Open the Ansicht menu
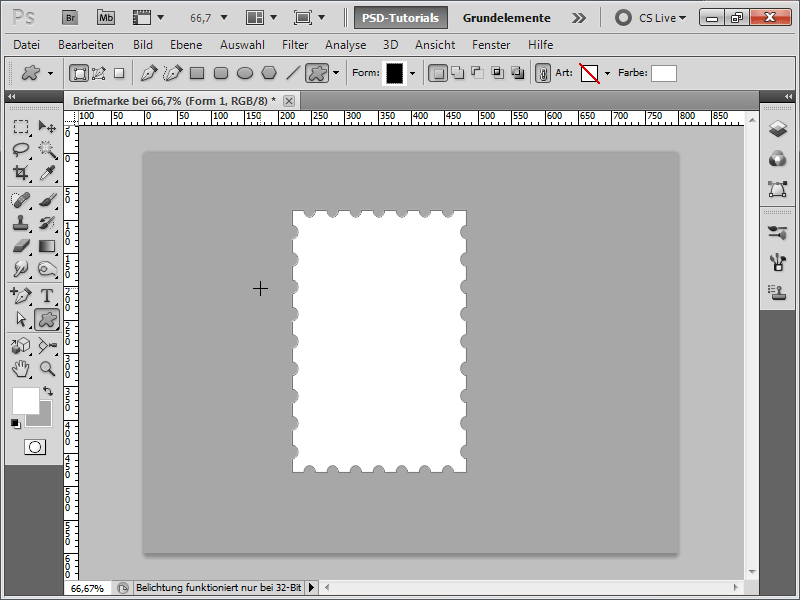The width and height of the screenshot is (800, 600). coord(435,45)
